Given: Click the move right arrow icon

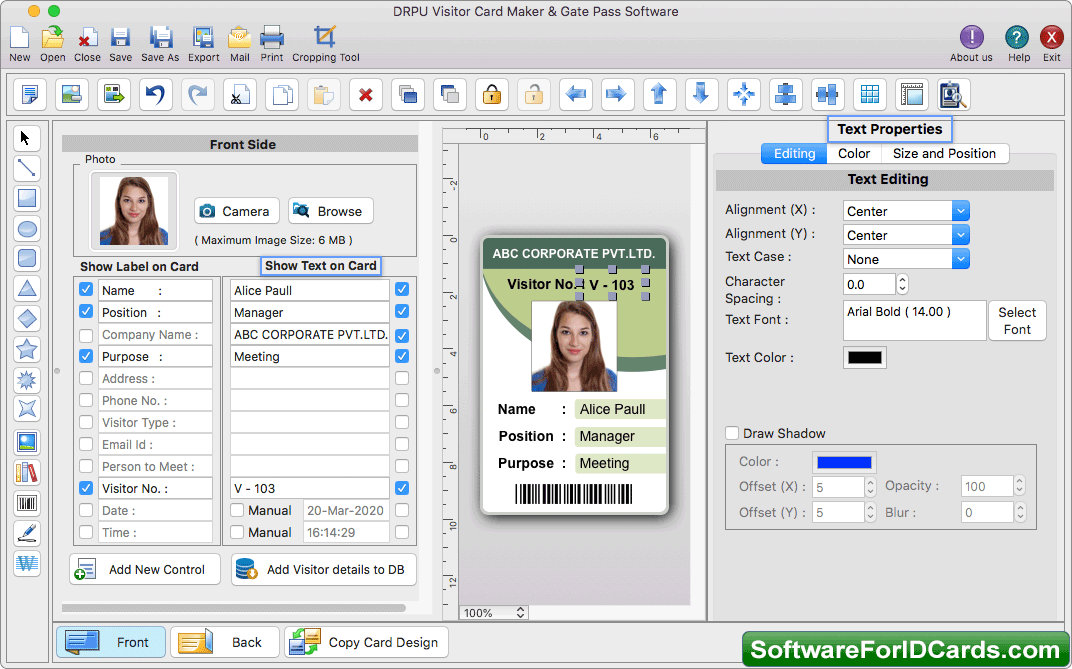Looking at the screenshot, I should (617, 94).
